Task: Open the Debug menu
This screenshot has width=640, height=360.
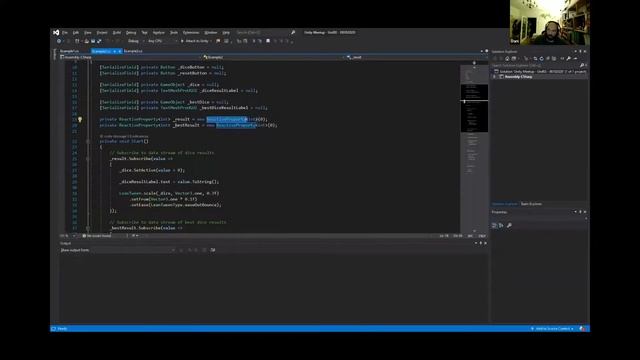Action: click(x=131, y=33)
